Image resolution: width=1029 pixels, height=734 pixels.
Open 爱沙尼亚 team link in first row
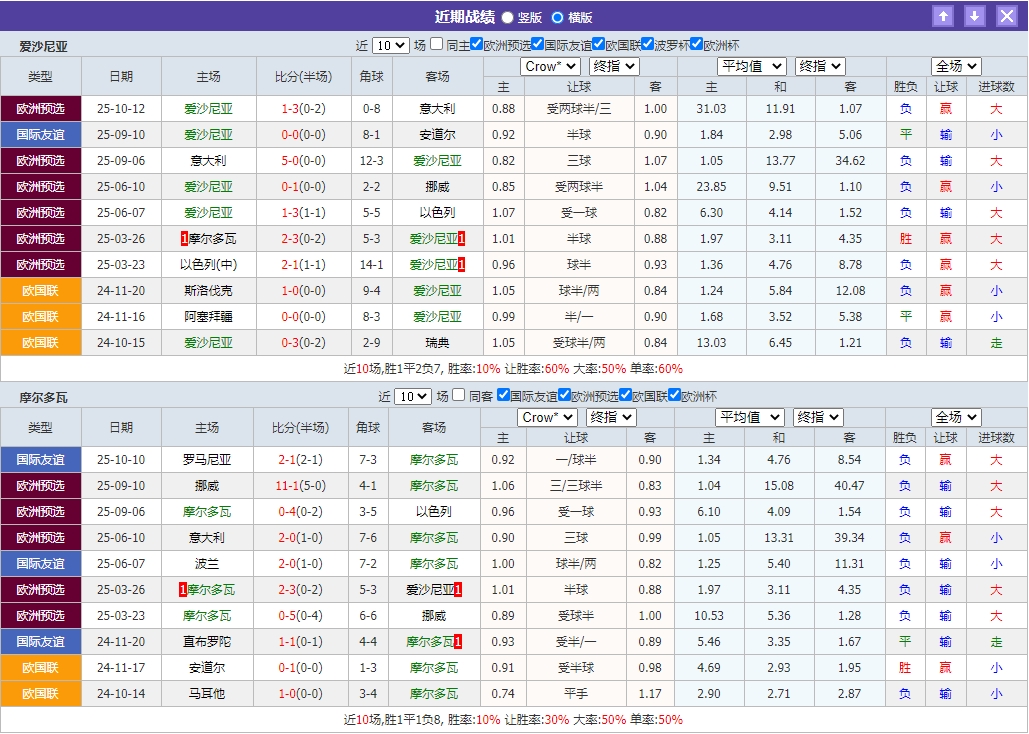pyautogui.click(x=208, y=108)
